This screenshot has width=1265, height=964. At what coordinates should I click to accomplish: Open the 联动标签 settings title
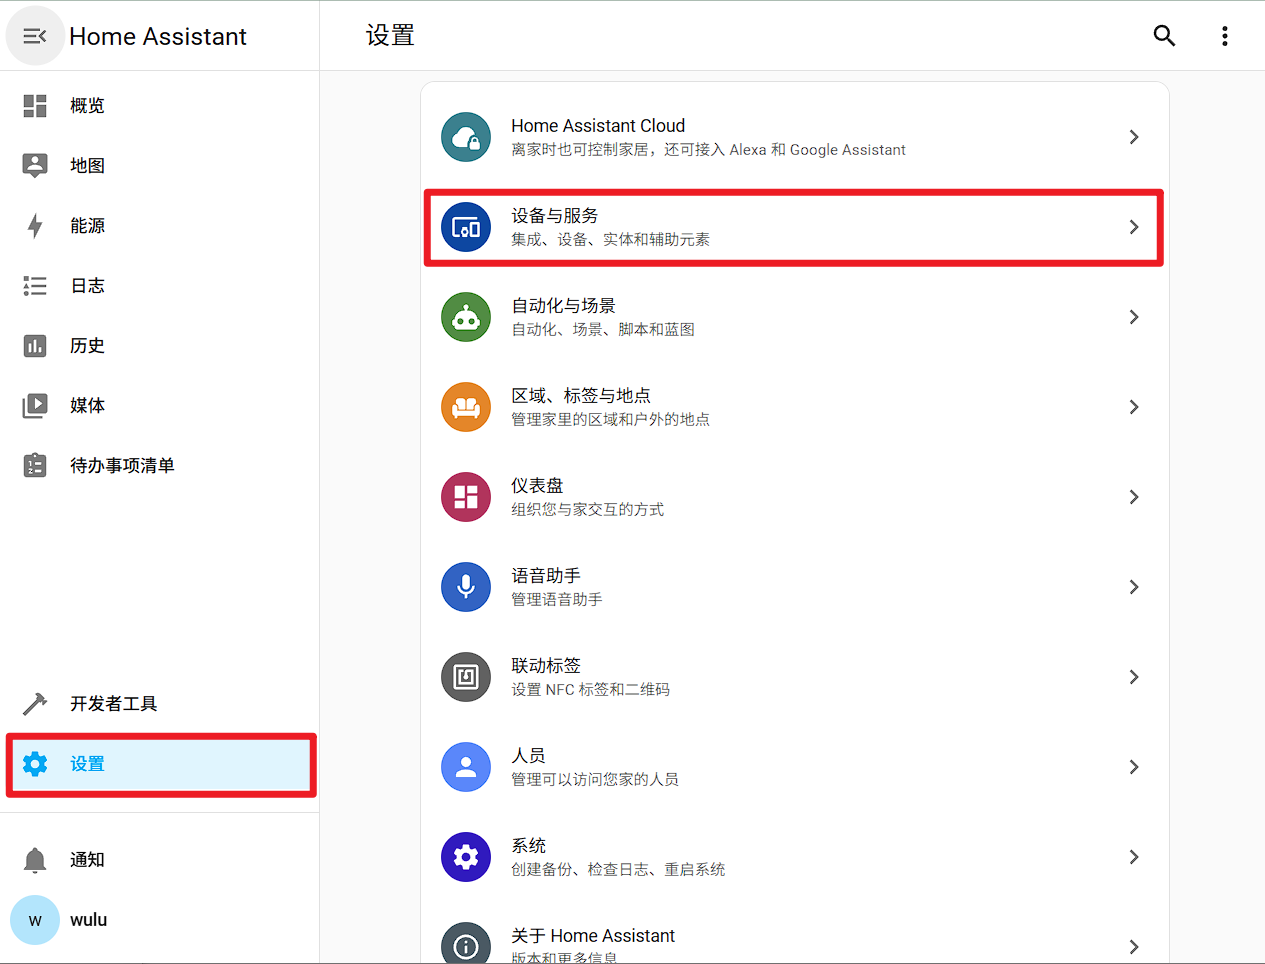(x=546, y=666)
